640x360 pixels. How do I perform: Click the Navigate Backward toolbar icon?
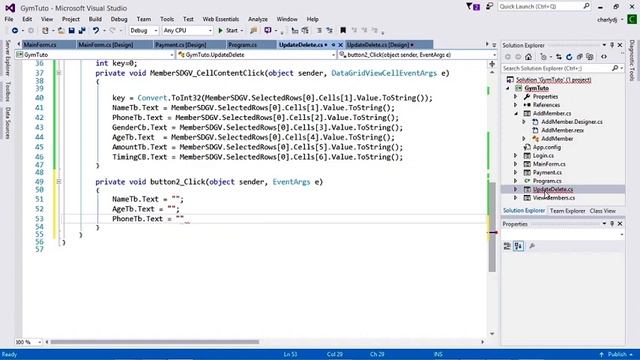pos(15,31)
